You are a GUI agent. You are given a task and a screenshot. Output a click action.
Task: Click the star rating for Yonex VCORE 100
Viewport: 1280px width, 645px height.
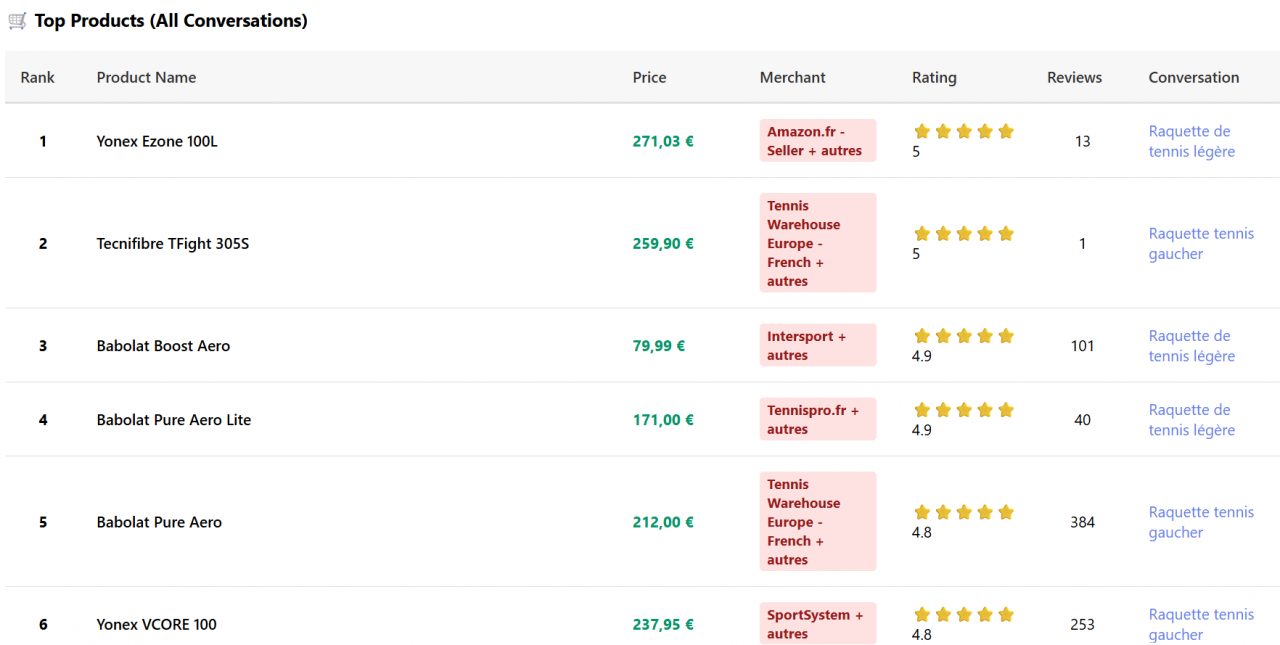pyautogui.click(x=964, y=614)
